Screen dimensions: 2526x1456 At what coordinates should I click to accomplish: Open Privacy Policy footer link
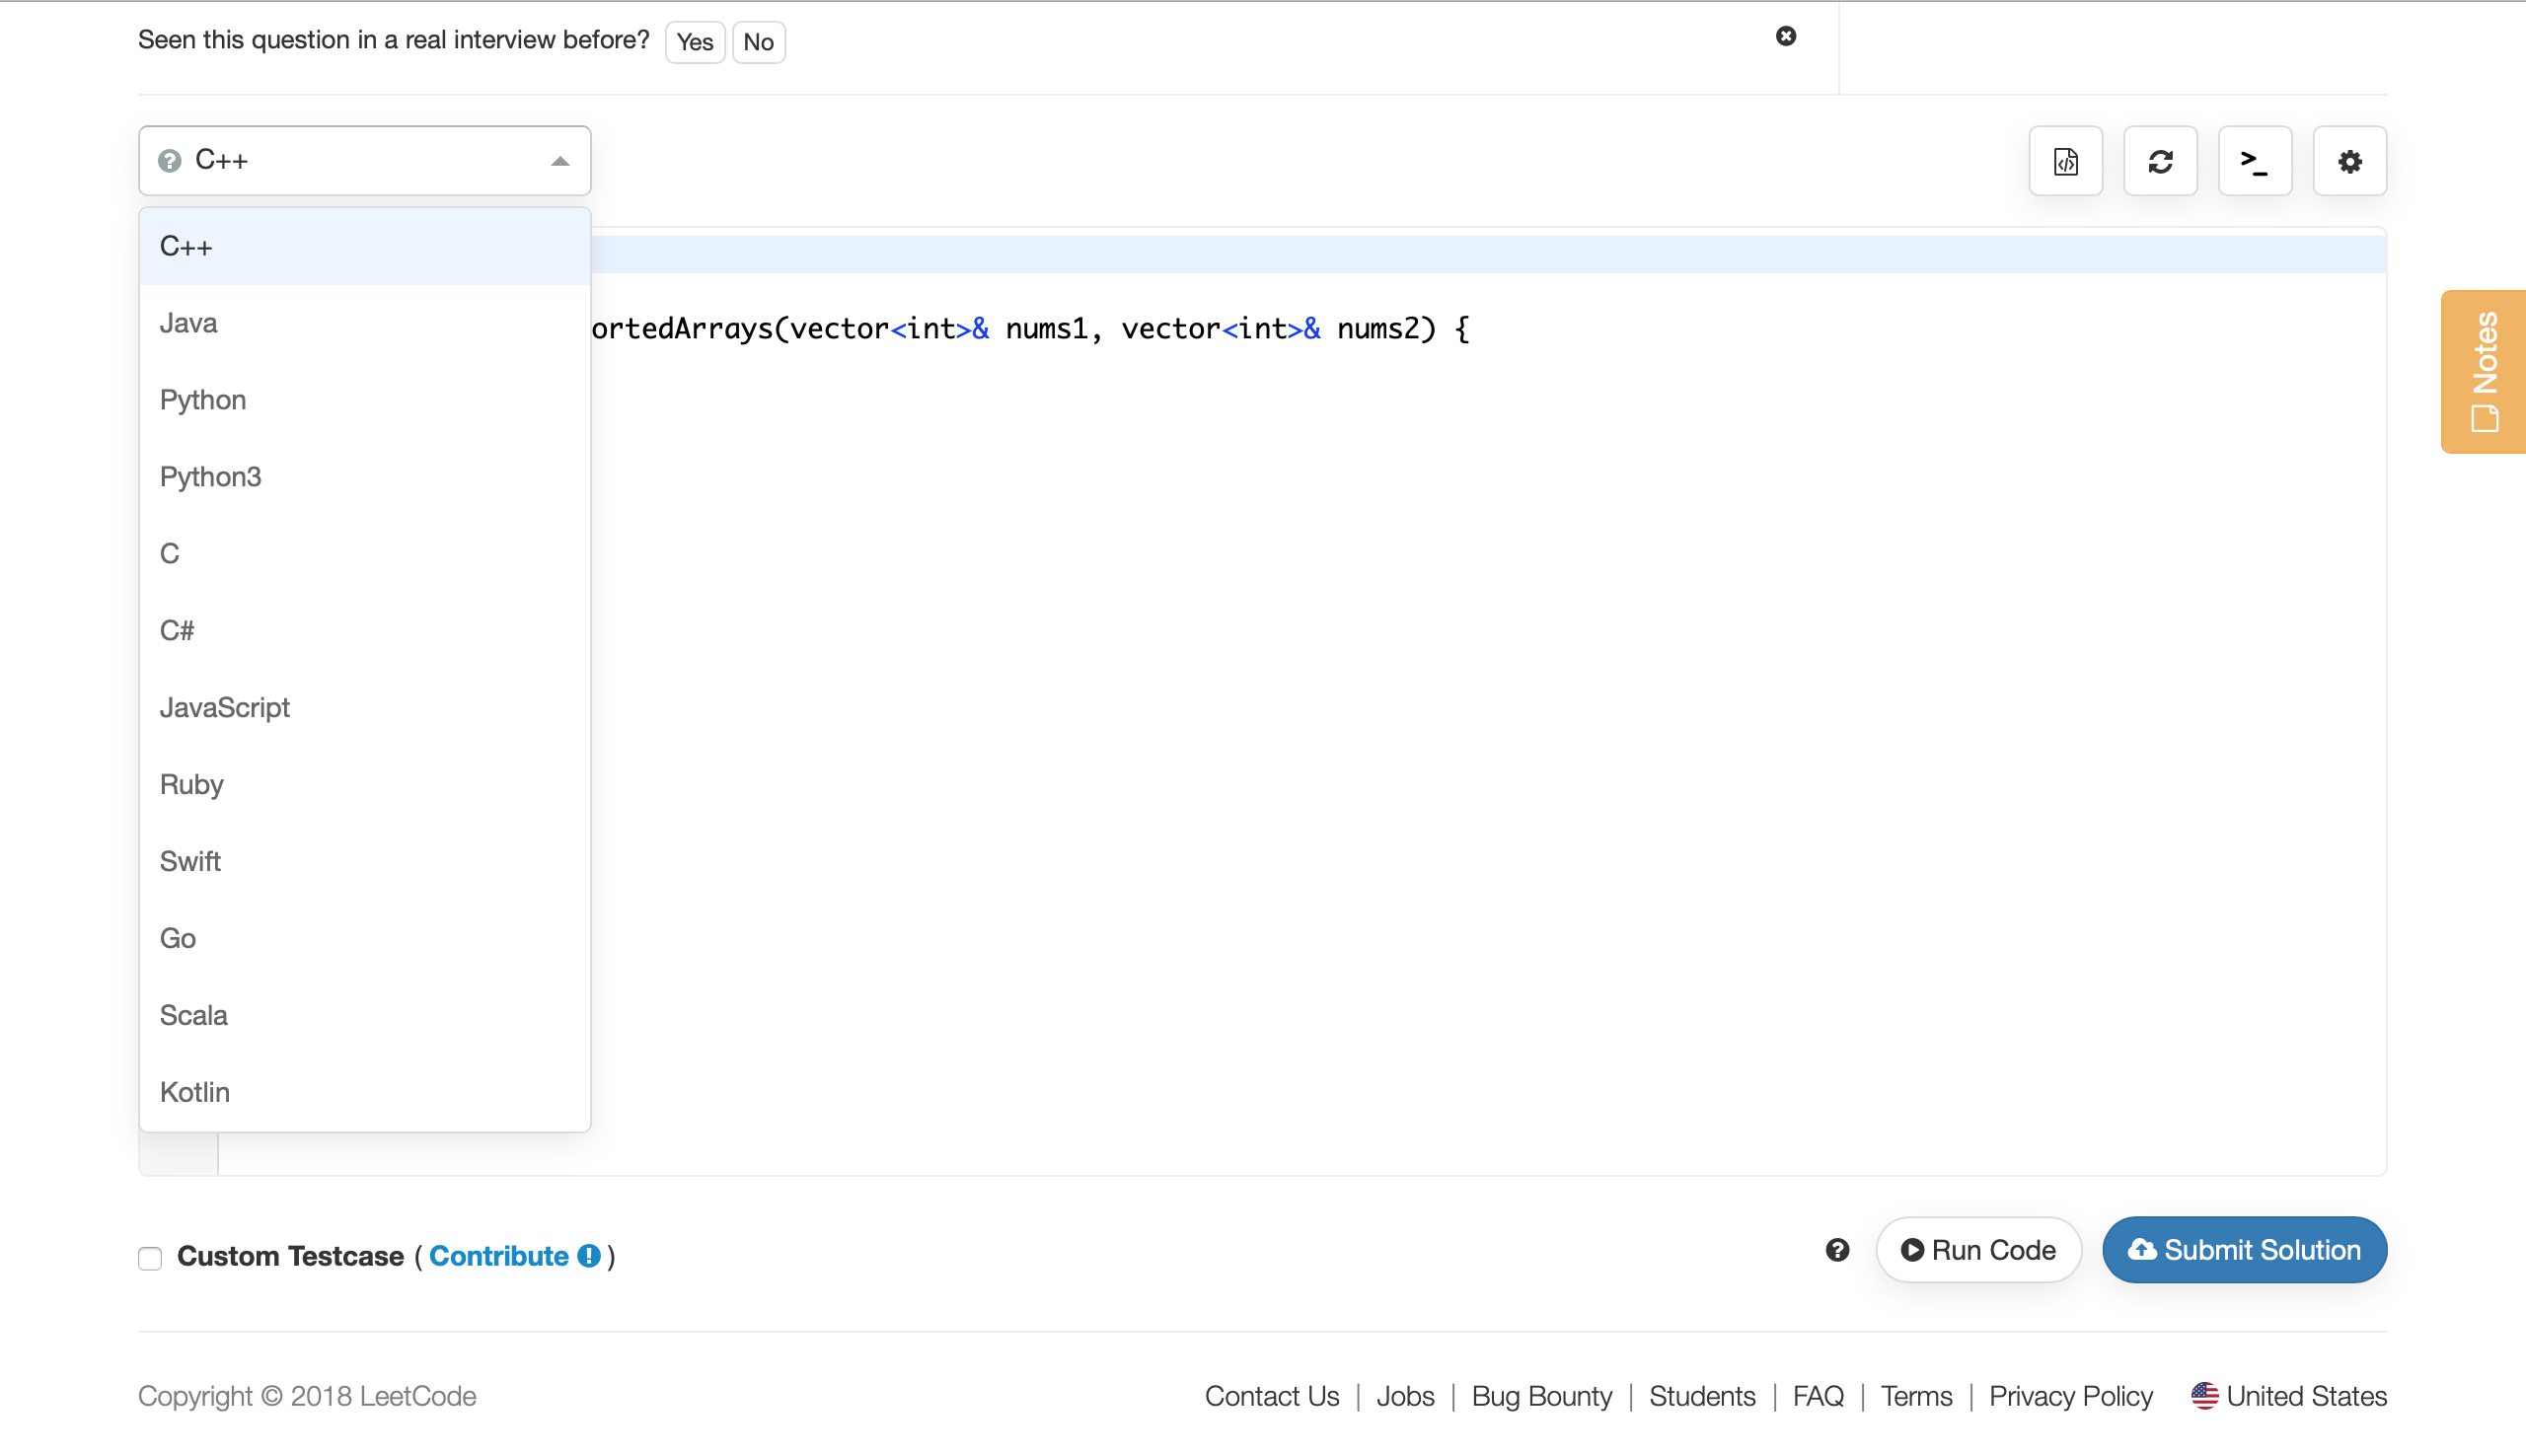2069,1395
